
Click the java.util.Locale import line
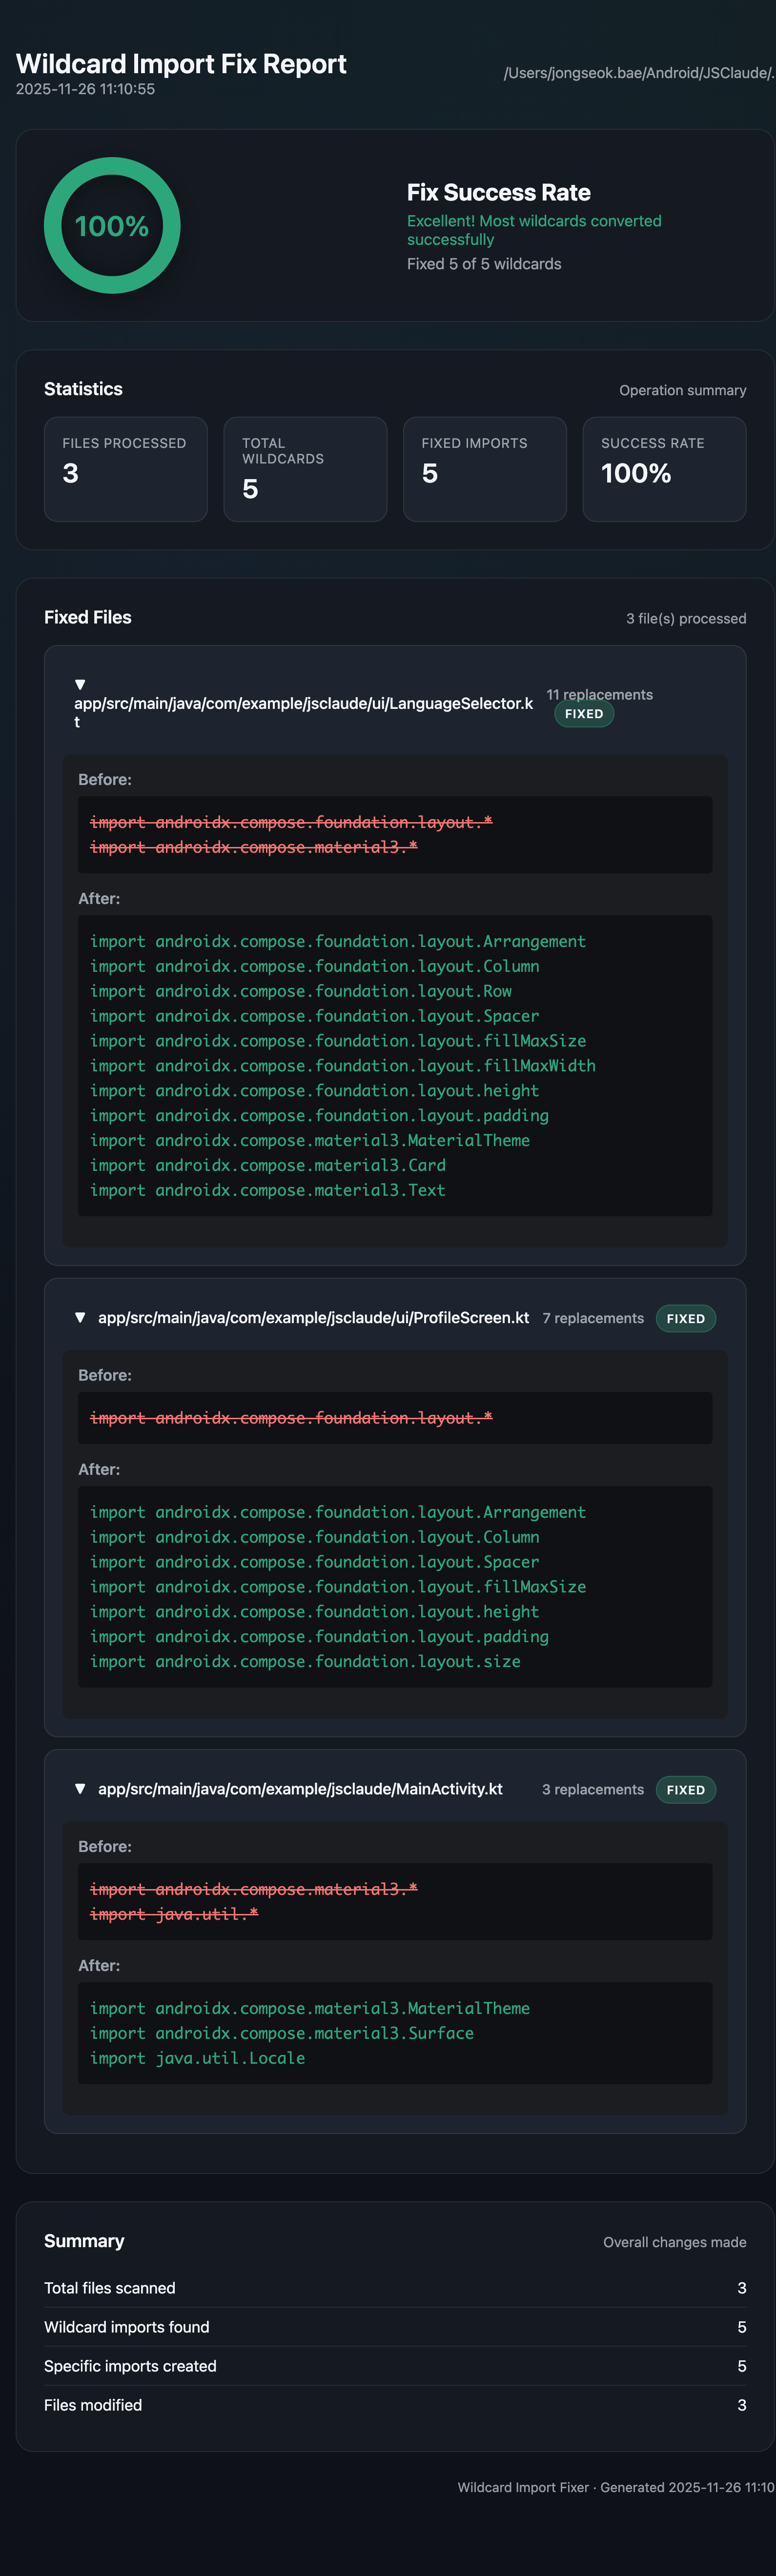click(197, 2058)
